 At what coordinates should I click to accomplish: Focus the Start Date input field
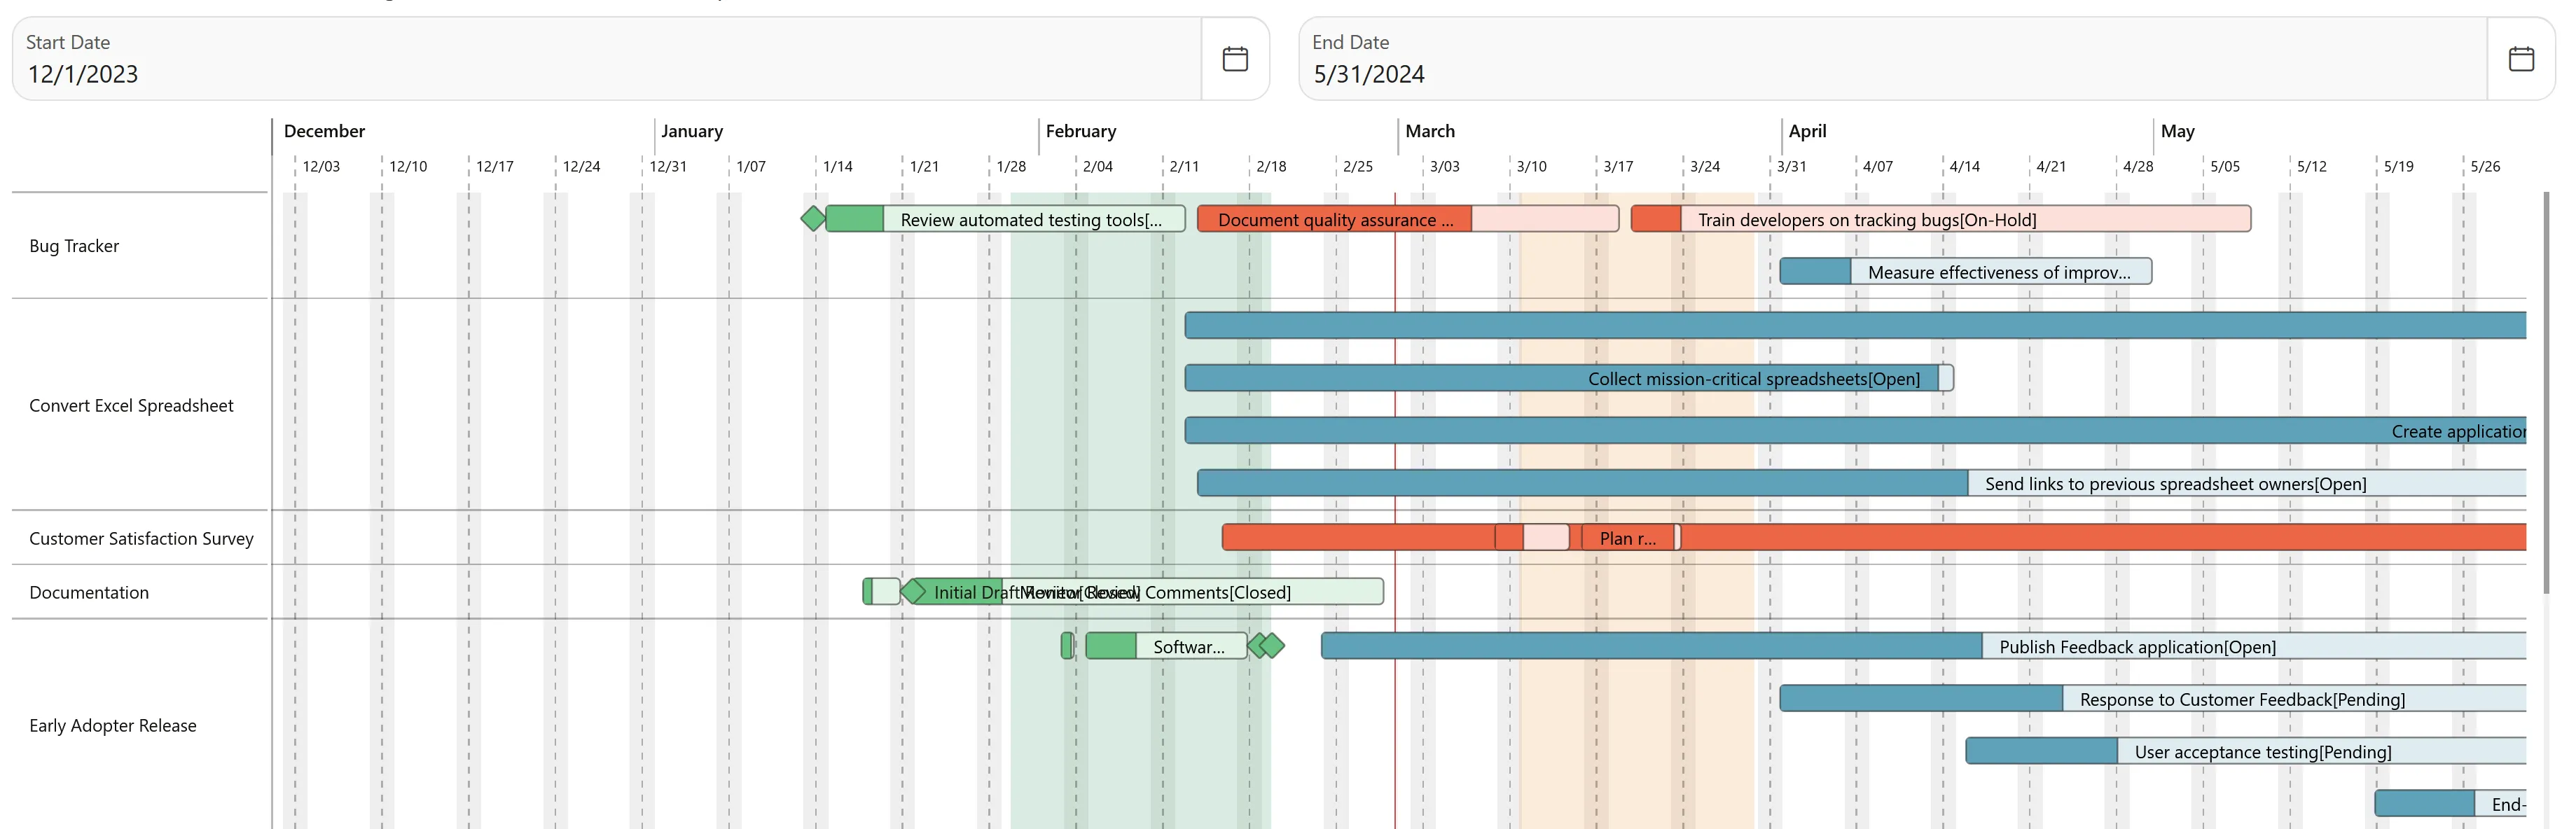(600, 73)
